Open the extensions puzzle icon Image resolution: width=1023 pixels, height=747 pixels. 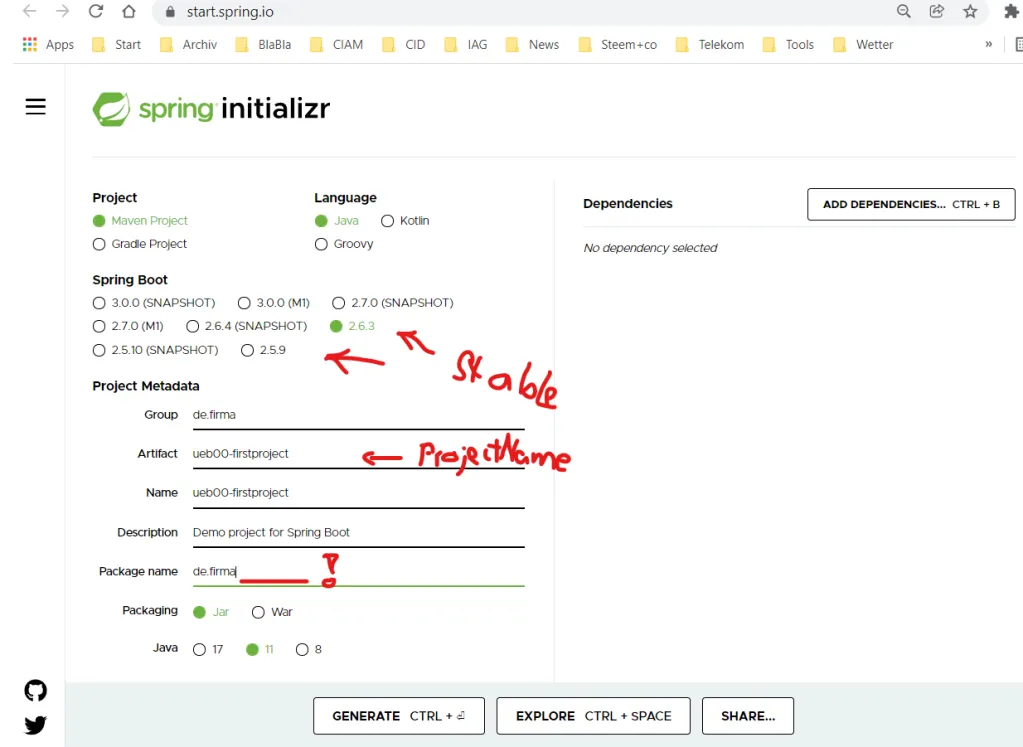1011,11
